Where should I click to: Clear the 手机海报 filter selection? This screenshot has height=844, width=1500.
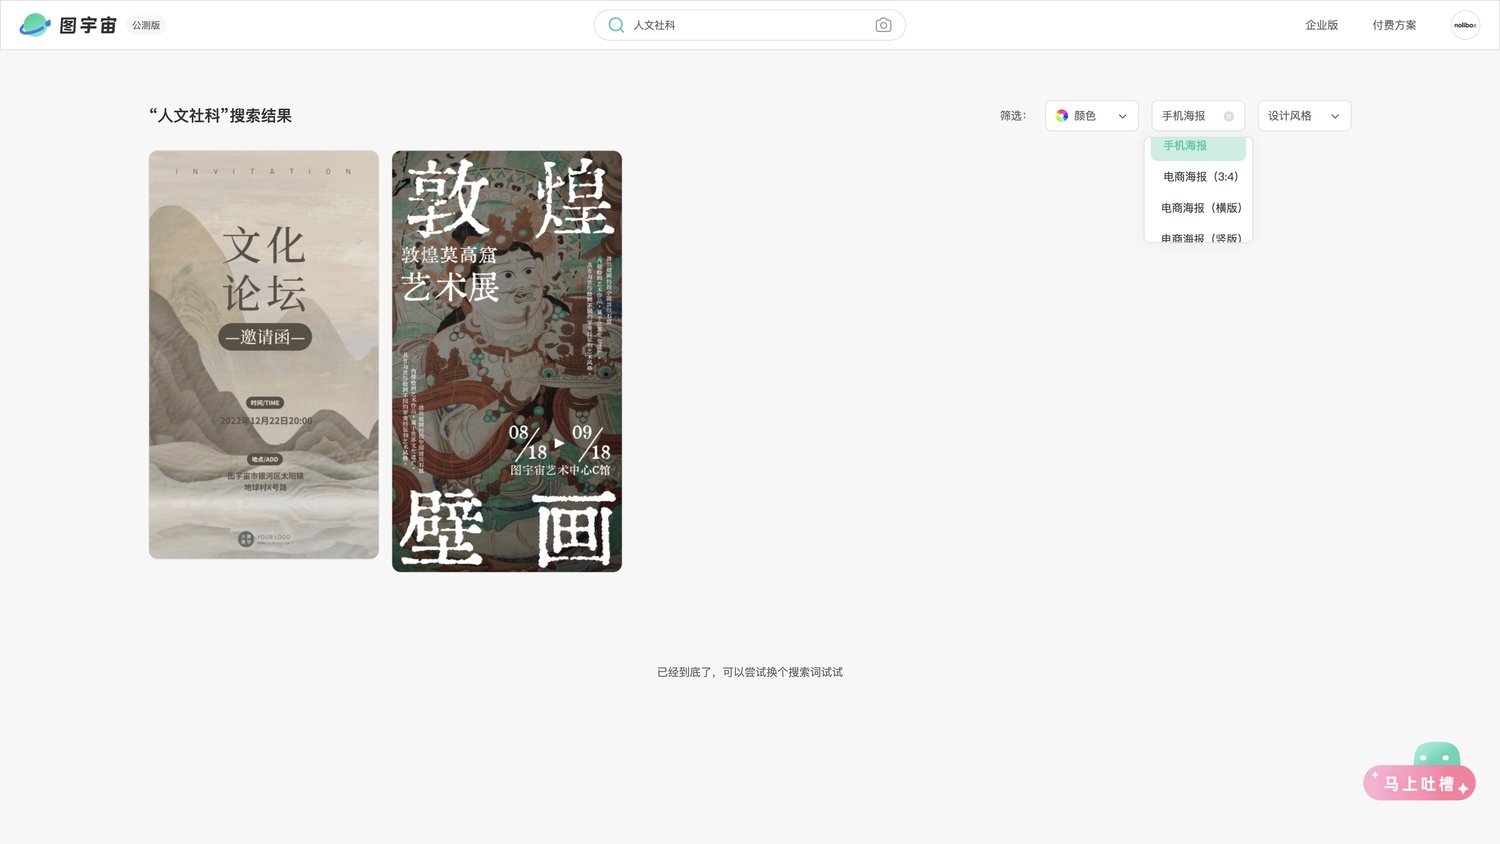[x=1229, y=116]
